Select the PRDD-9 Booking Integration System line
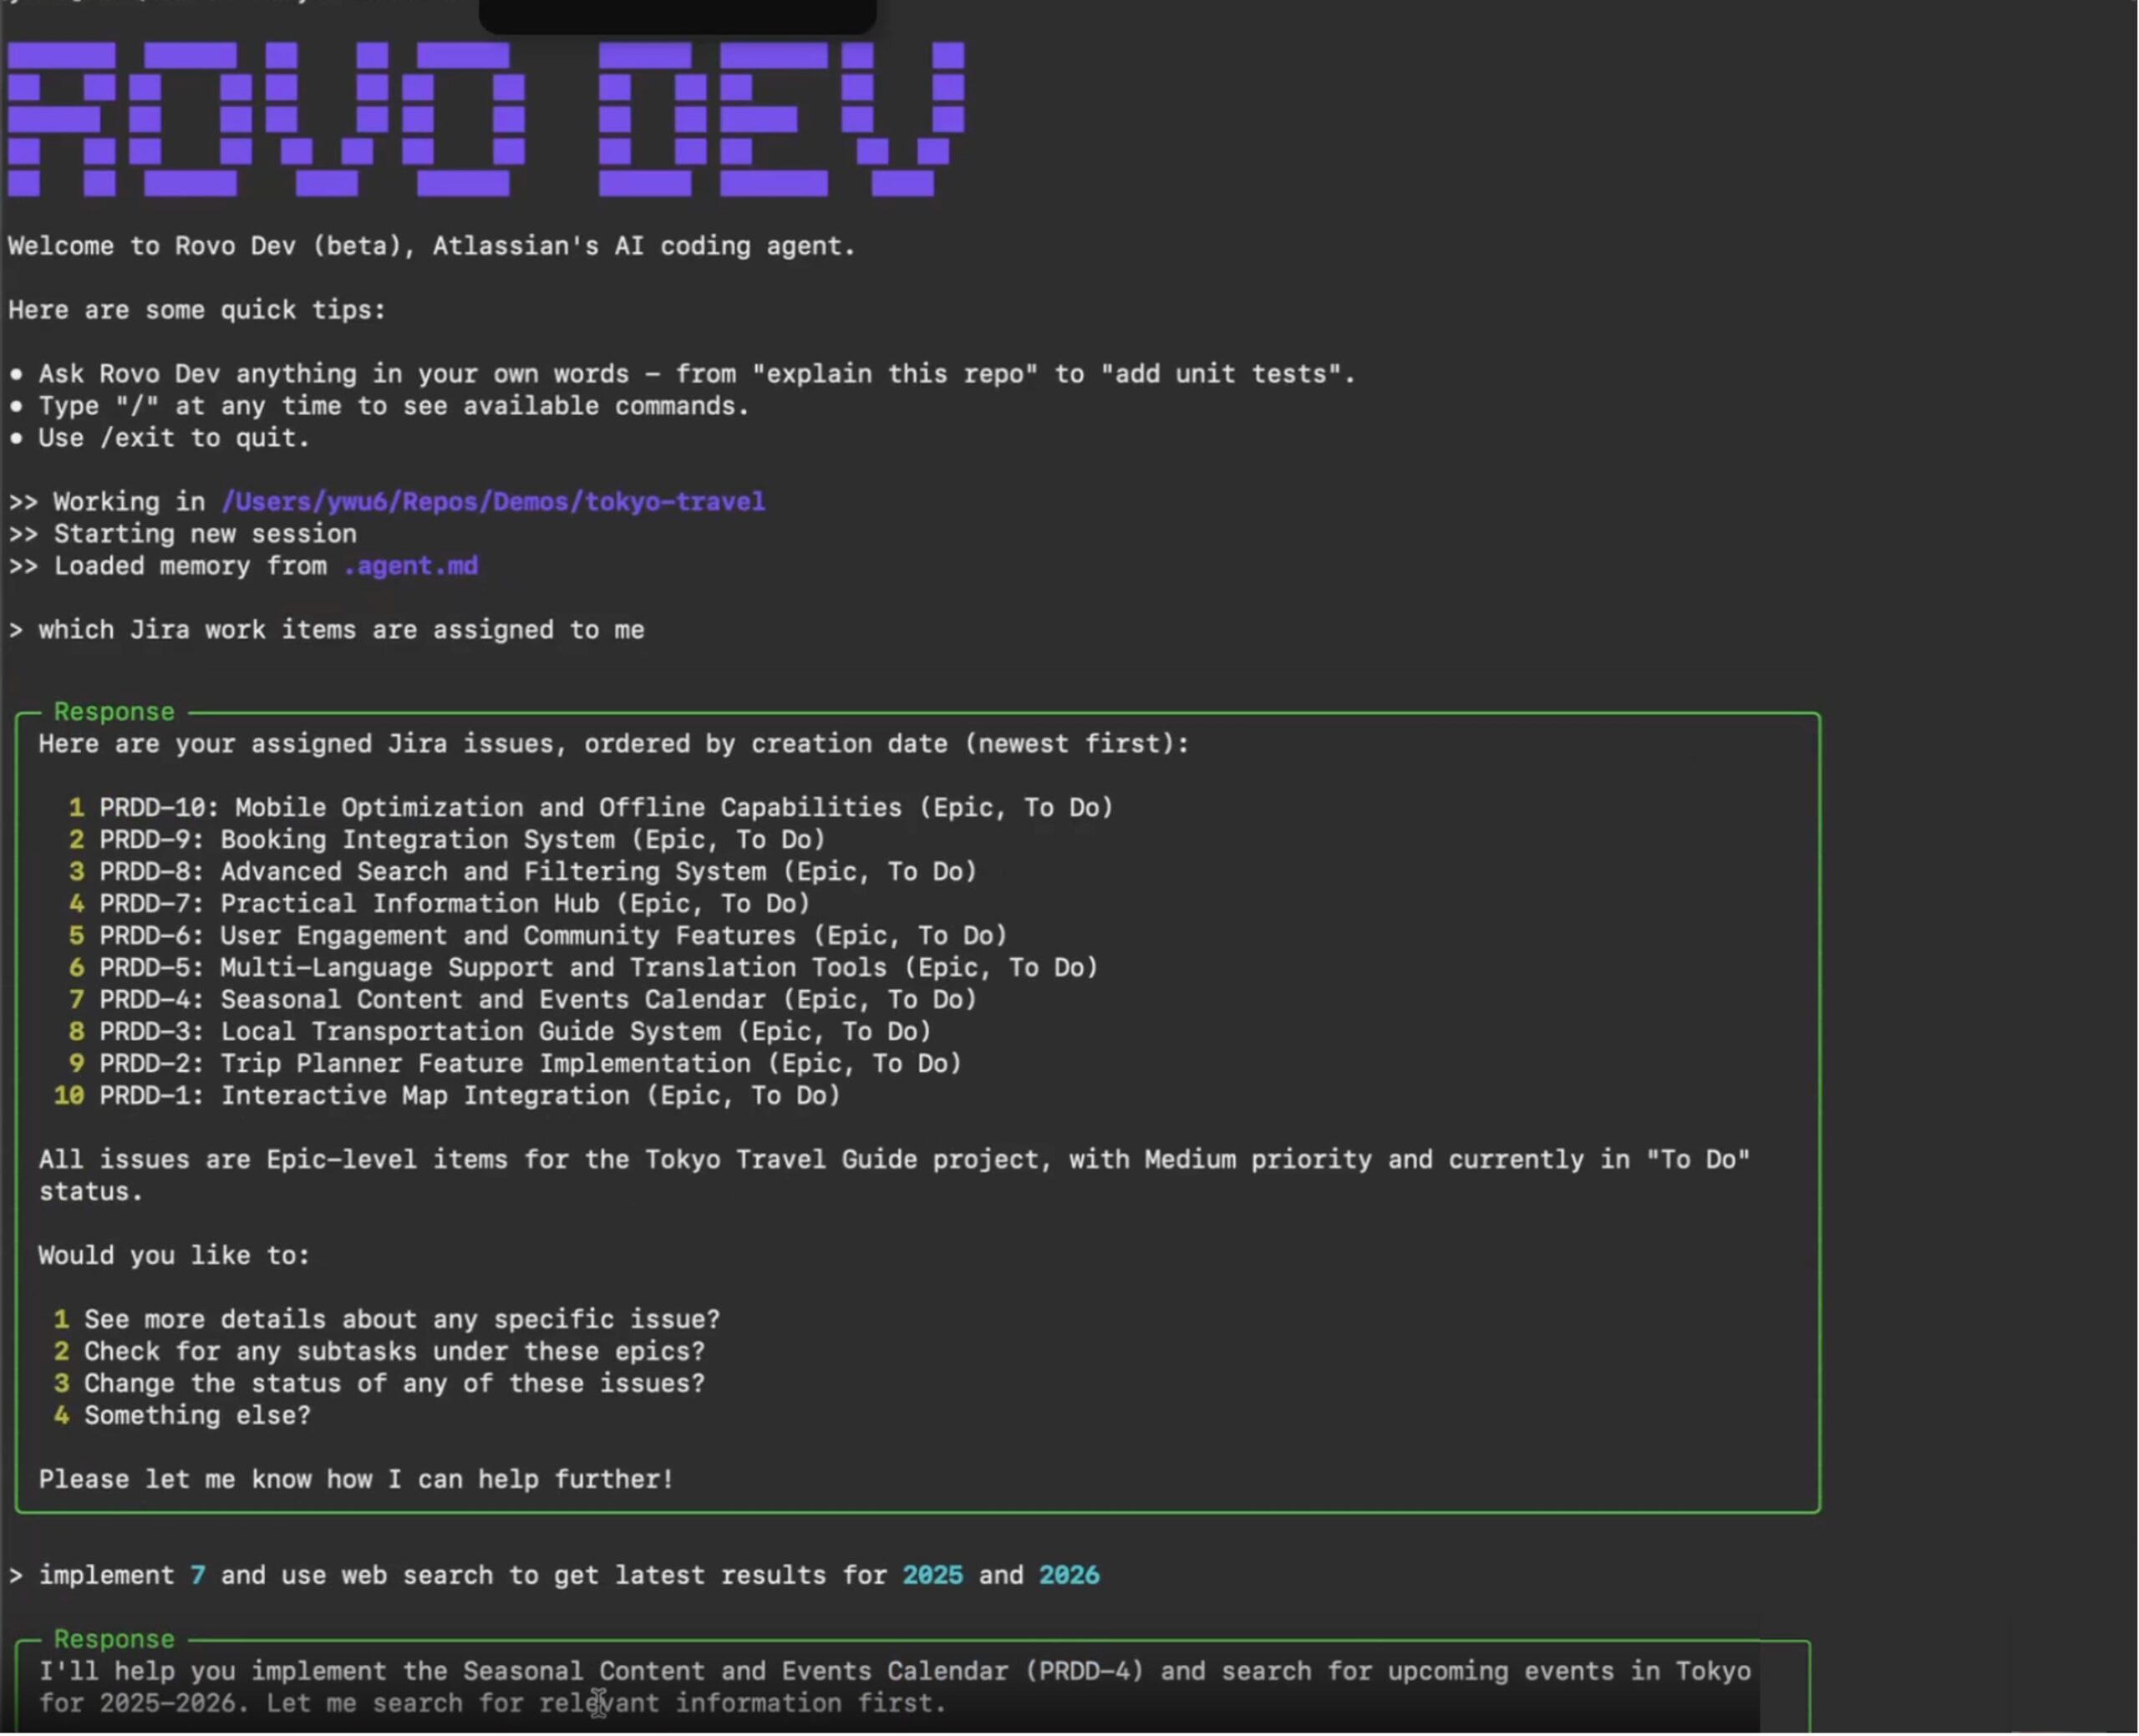 pos(447,840)
